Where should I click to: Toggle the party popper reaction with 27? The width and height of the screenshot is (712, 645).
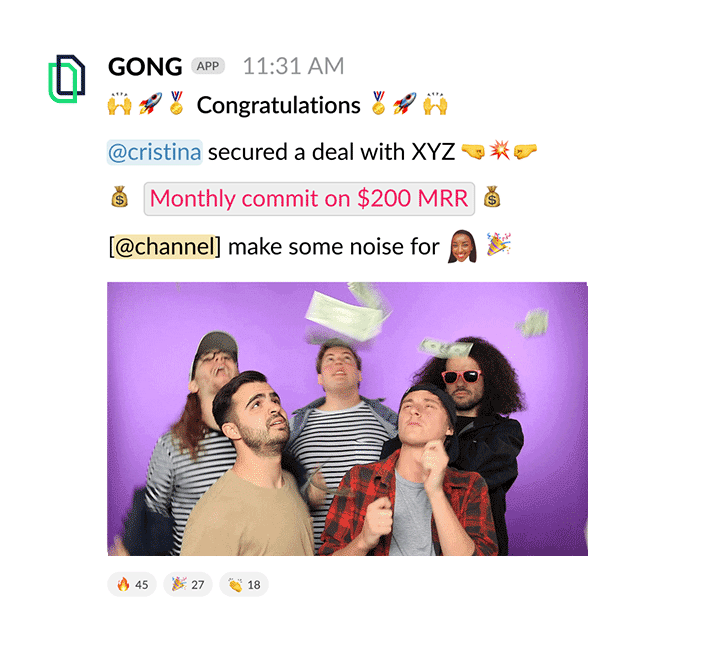tap(188, 584)
